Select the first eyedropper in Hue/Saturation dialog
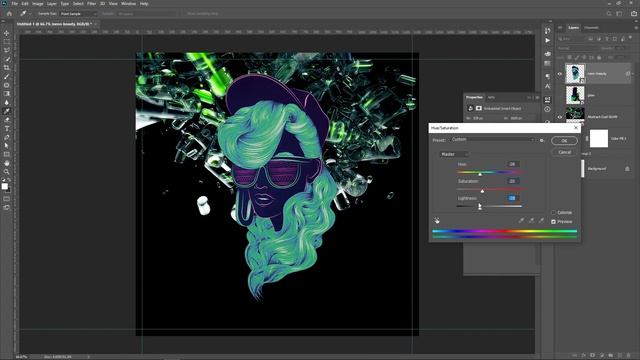Image resolution: width=640 pixels, height=360 pixels. tap(521, 220)
